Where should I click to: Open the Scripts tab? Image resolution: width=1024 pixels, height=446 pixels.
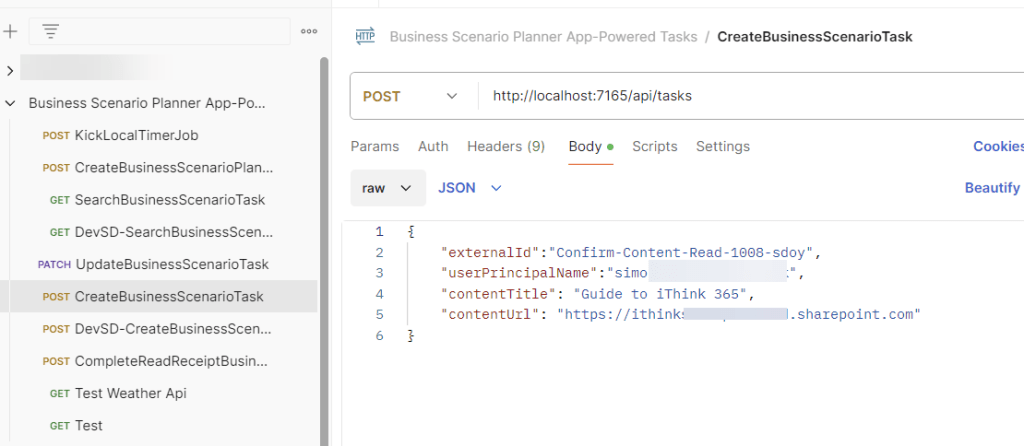(654, 146)
